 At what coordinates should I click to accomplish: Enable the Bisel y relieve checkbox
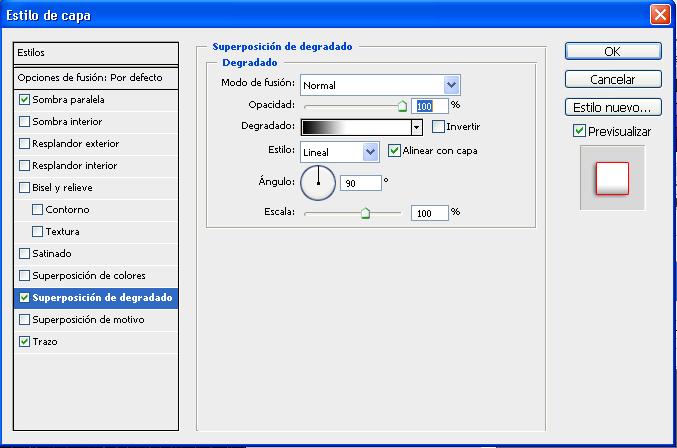coord(25,188)
